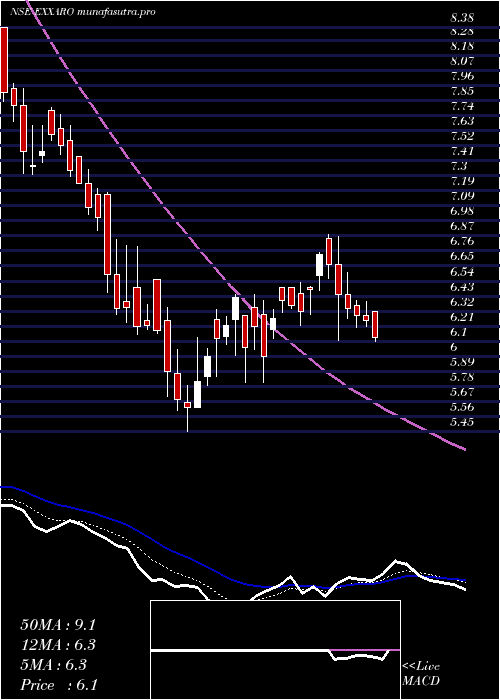Click the 7.85 price axis label
Screen dimensions: 500x700
462,92
